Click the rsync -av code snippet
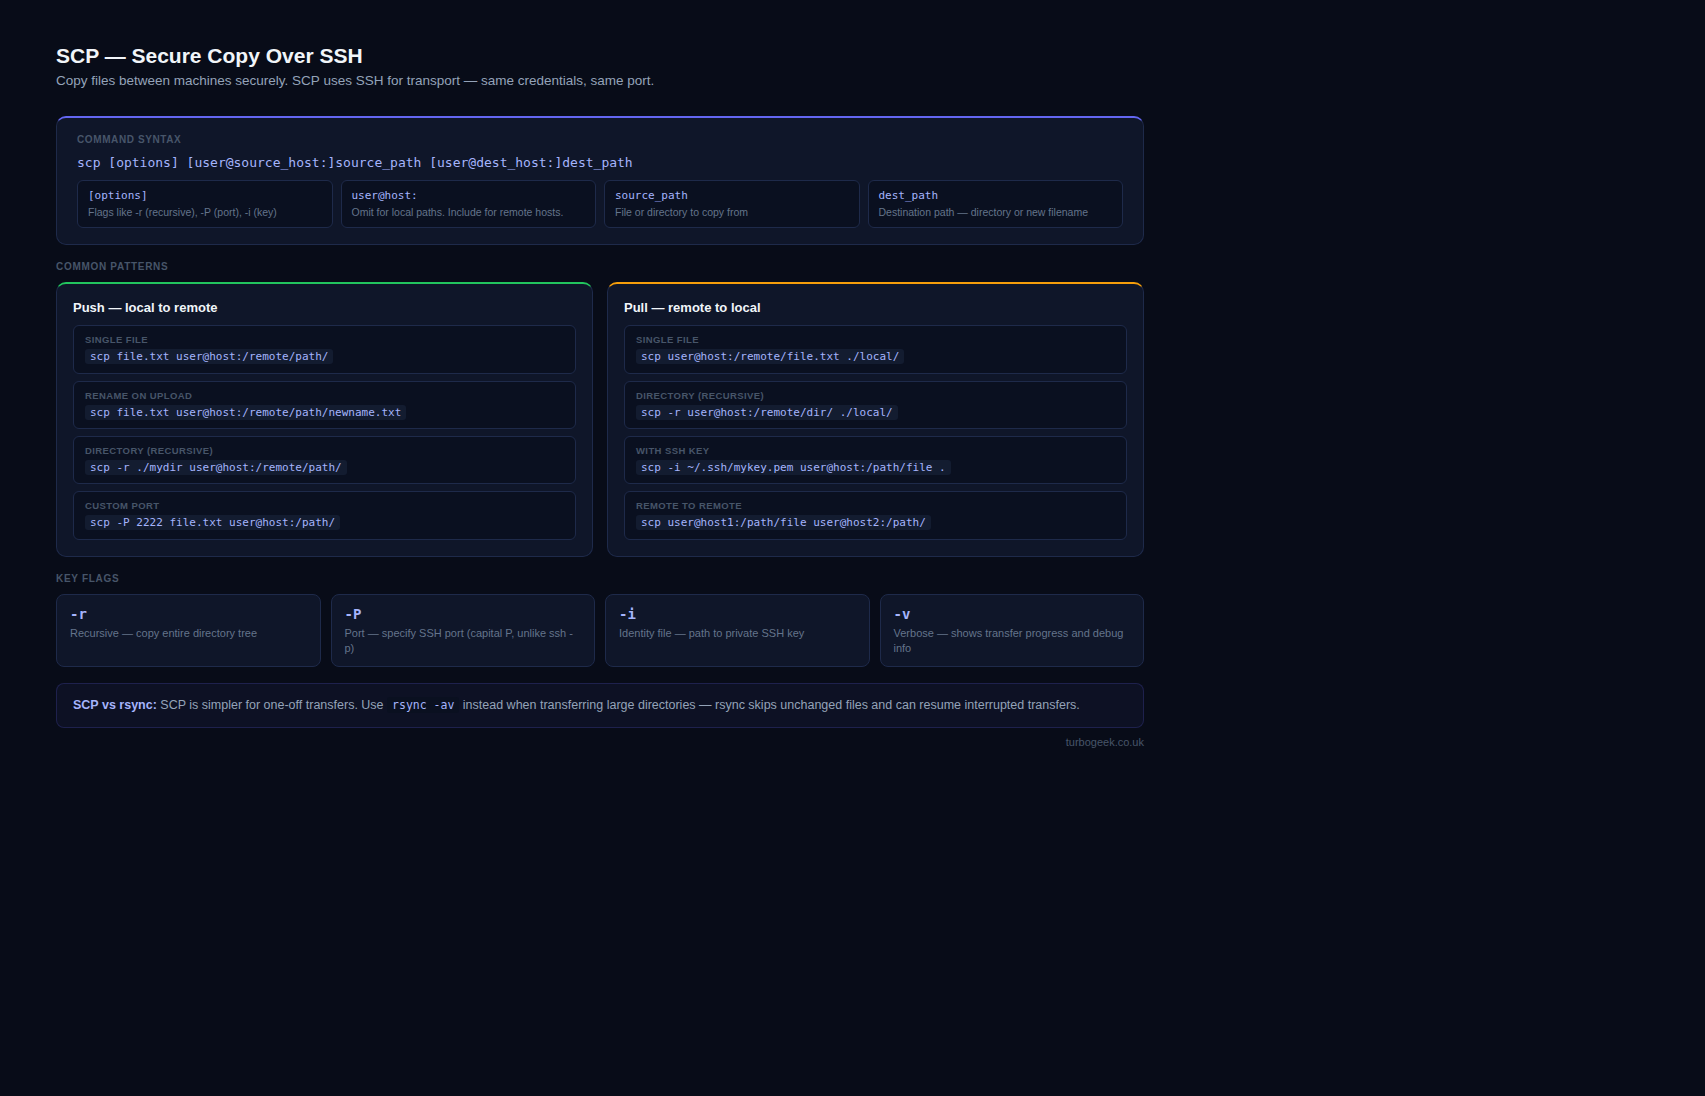Viewport: 1705px width, 1096px height. [x=423, y=705]
